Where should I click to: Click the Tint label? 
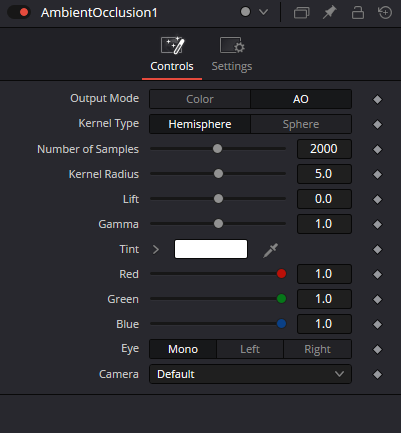(x=129, y=249)
